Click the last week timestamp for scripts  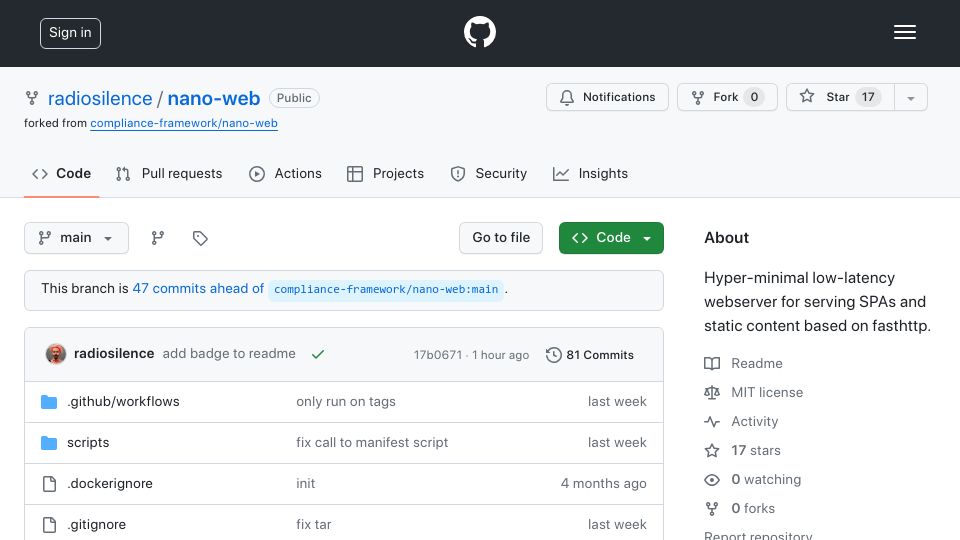tap(617, 443)
